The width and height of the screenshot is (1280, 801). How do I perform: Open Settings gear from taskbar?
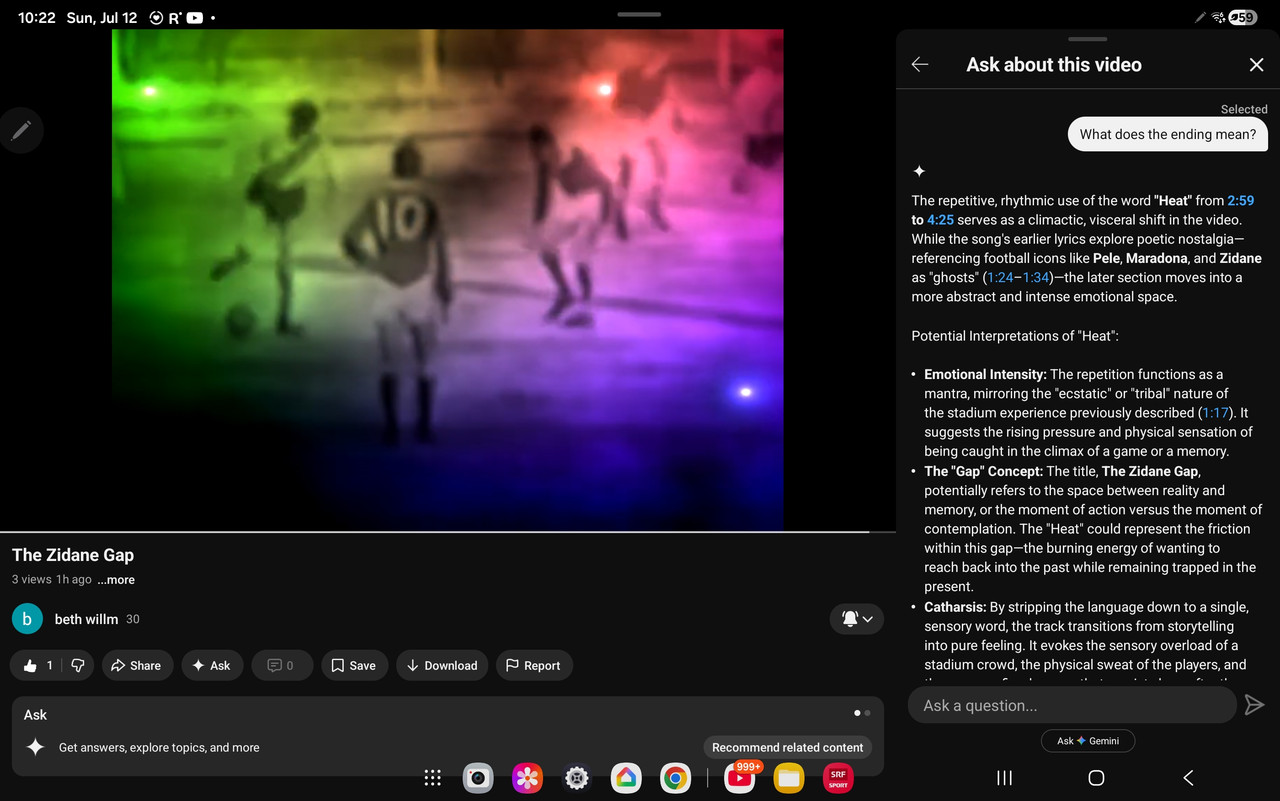click(x=576, y=778)
